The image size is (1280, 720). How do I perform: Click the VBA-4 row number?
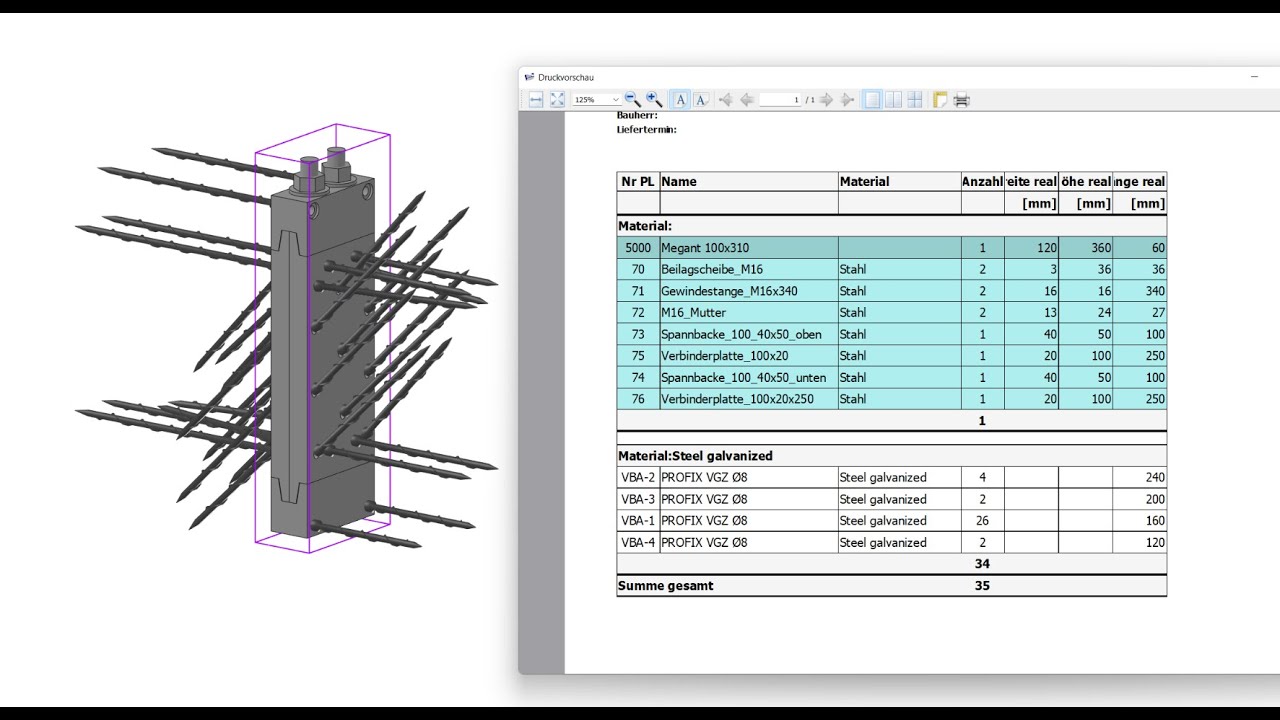coord(638,543)
